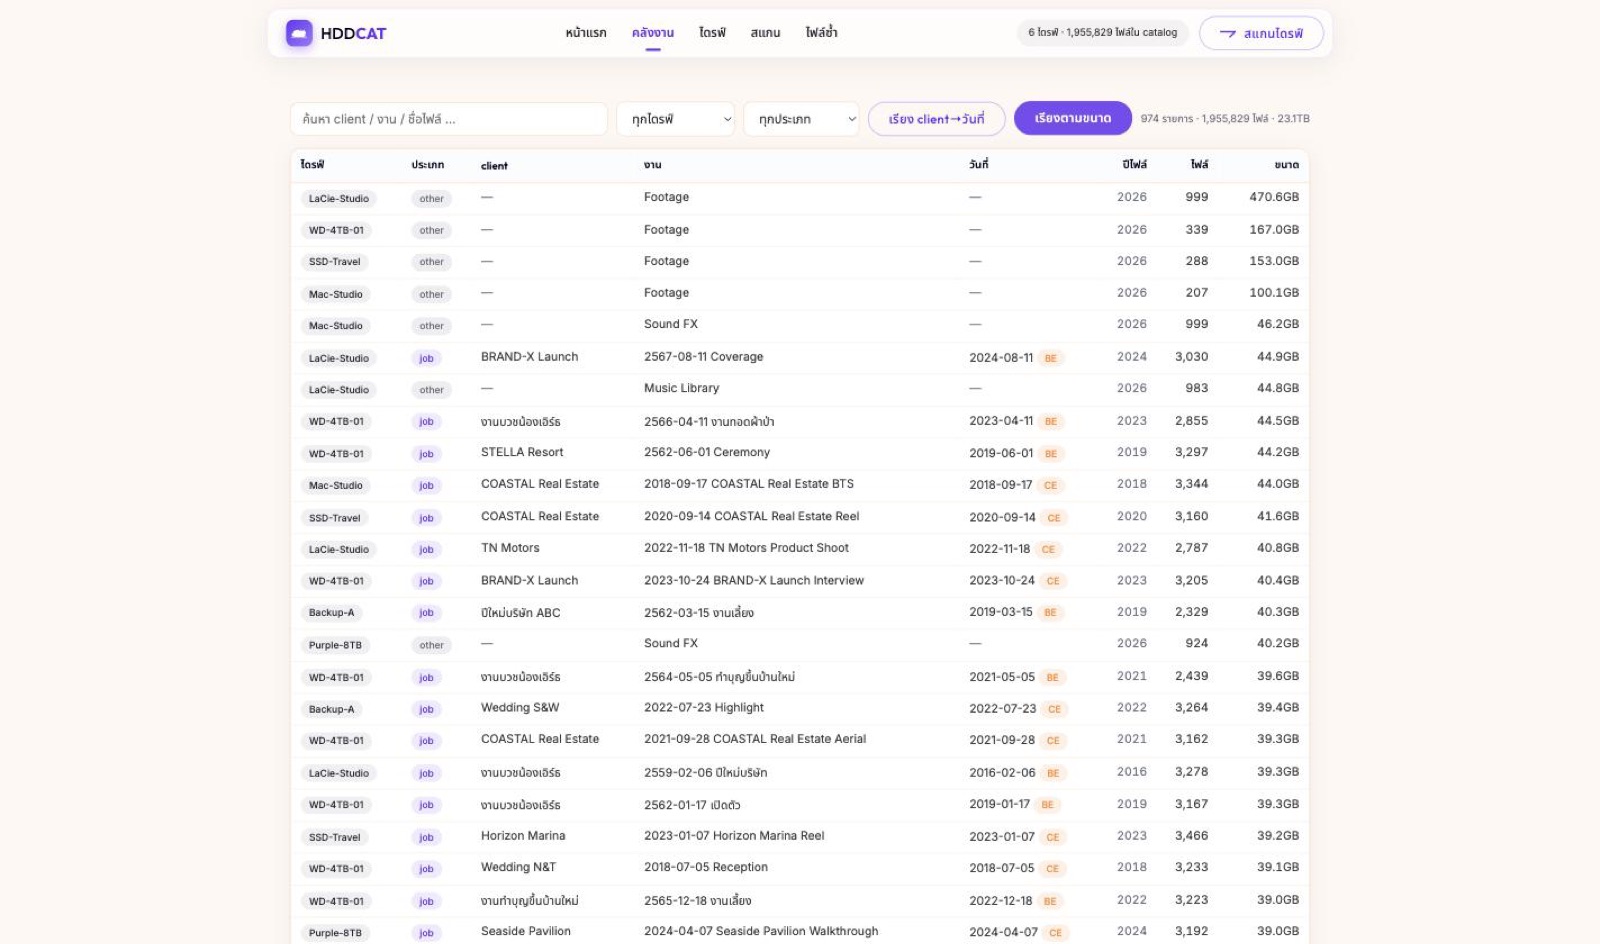Select the TN Motors Product Shoot row
The width and height of the screenshot is (1600, 944).
(x=800, y=549)
